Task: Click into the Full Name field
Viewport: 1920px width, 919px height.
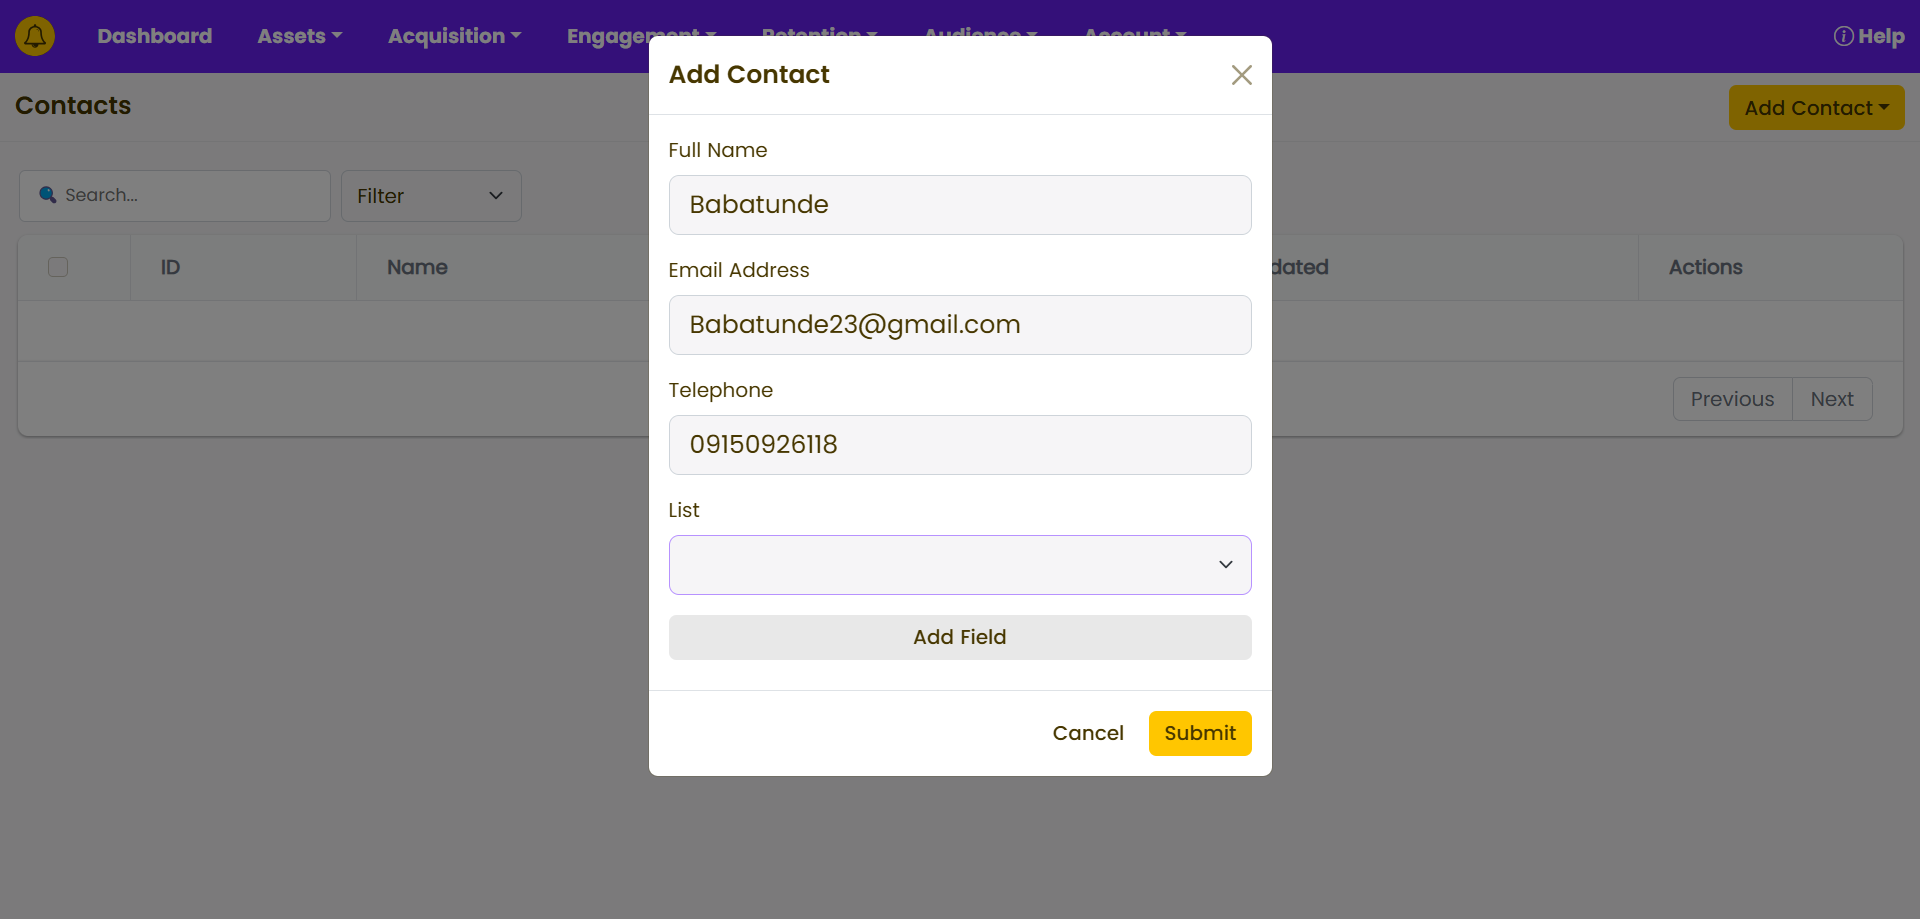Action: point(959,205)
